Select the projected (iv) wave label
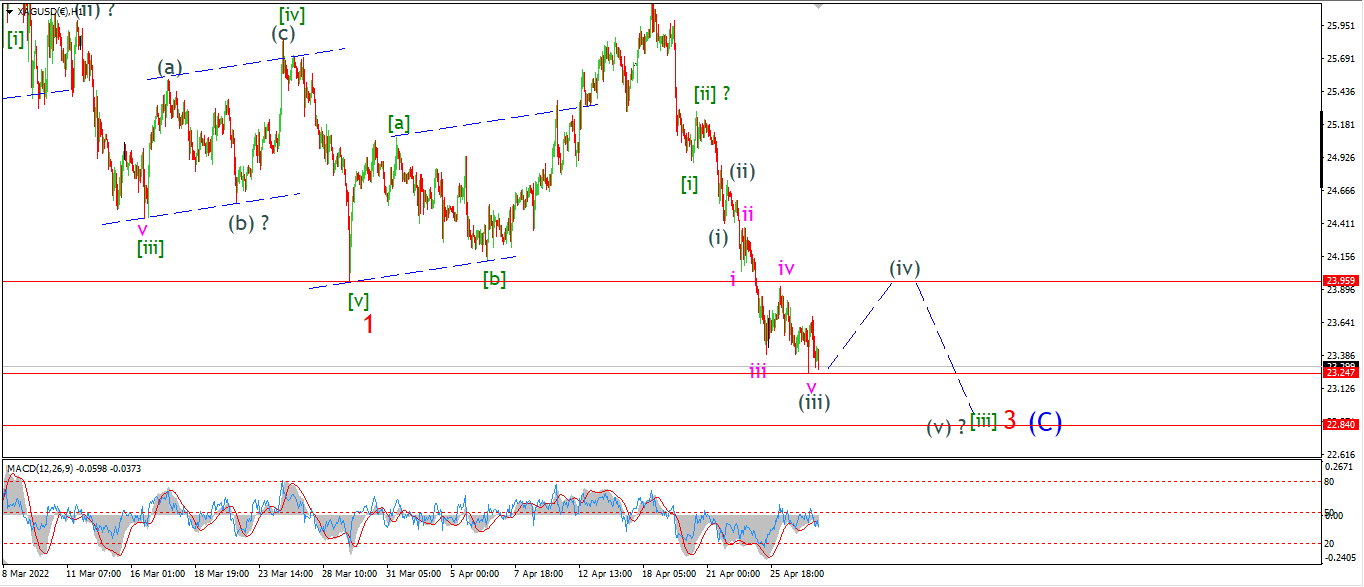This screenshot has height=587, width=1364. click(x=905, y=268)
